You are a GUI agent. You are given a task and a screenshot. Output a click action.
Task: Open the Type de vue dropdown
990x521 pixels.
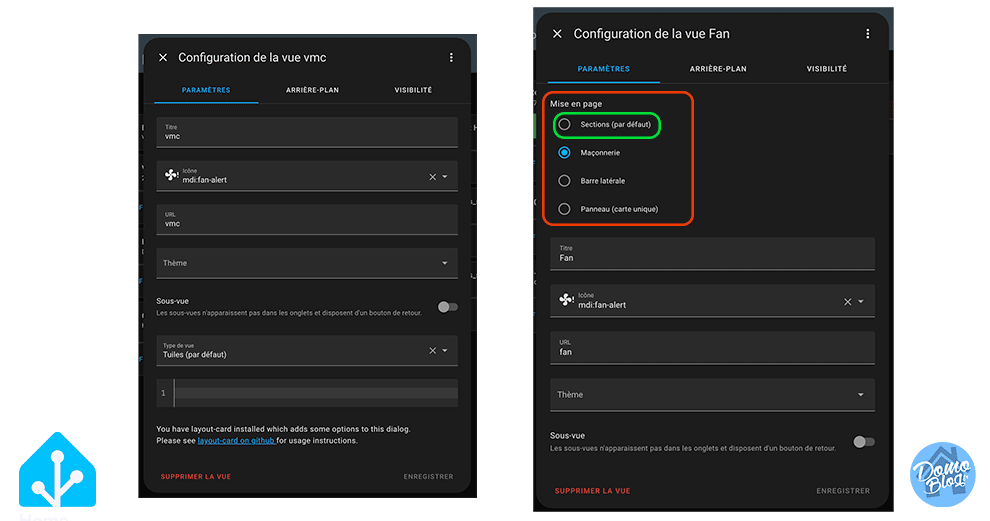445,350
